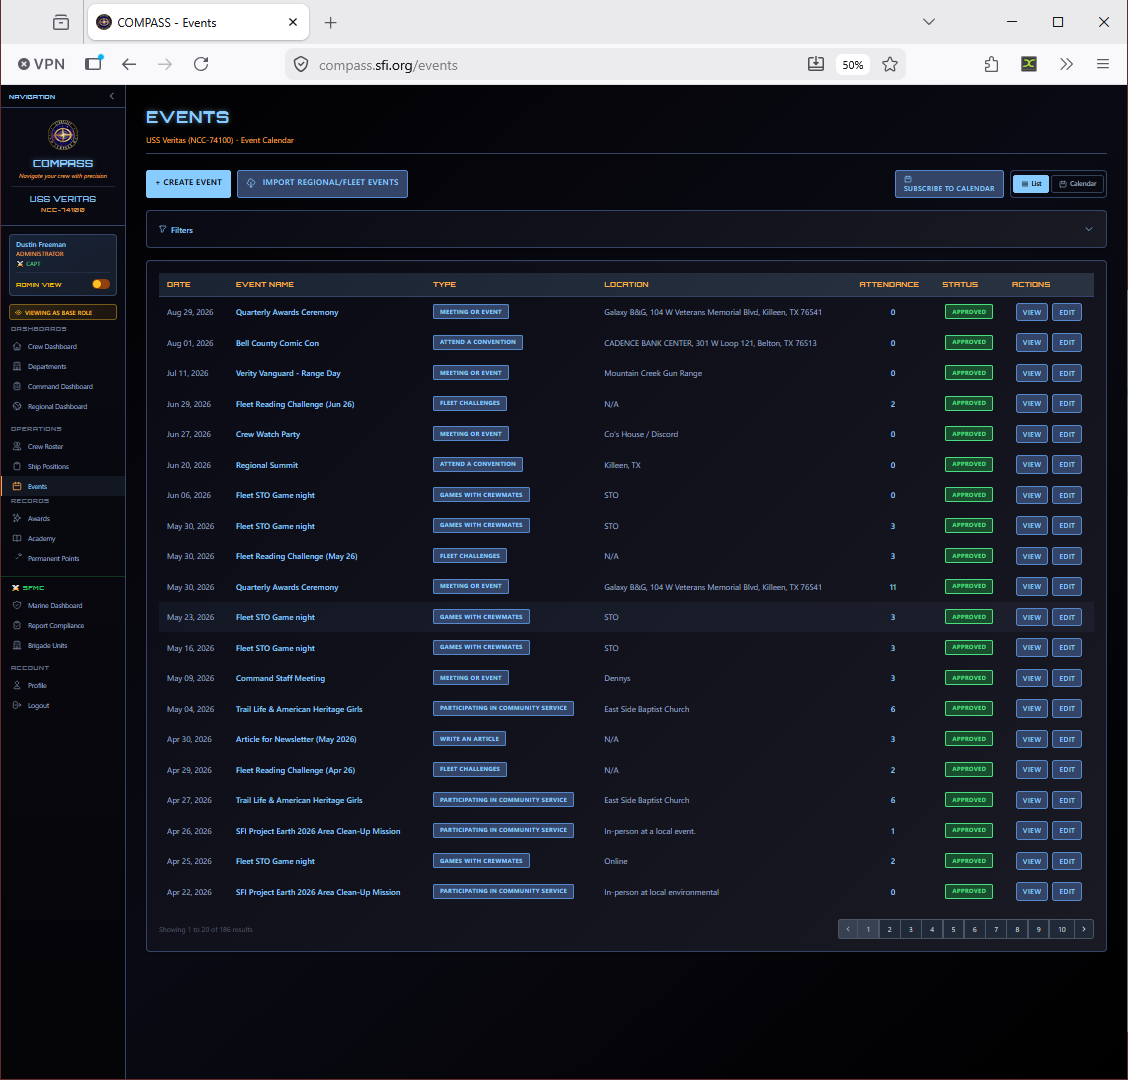1128x1080 pixels.
Task: Bookmark this page with star icon
Action: point(890,64)
